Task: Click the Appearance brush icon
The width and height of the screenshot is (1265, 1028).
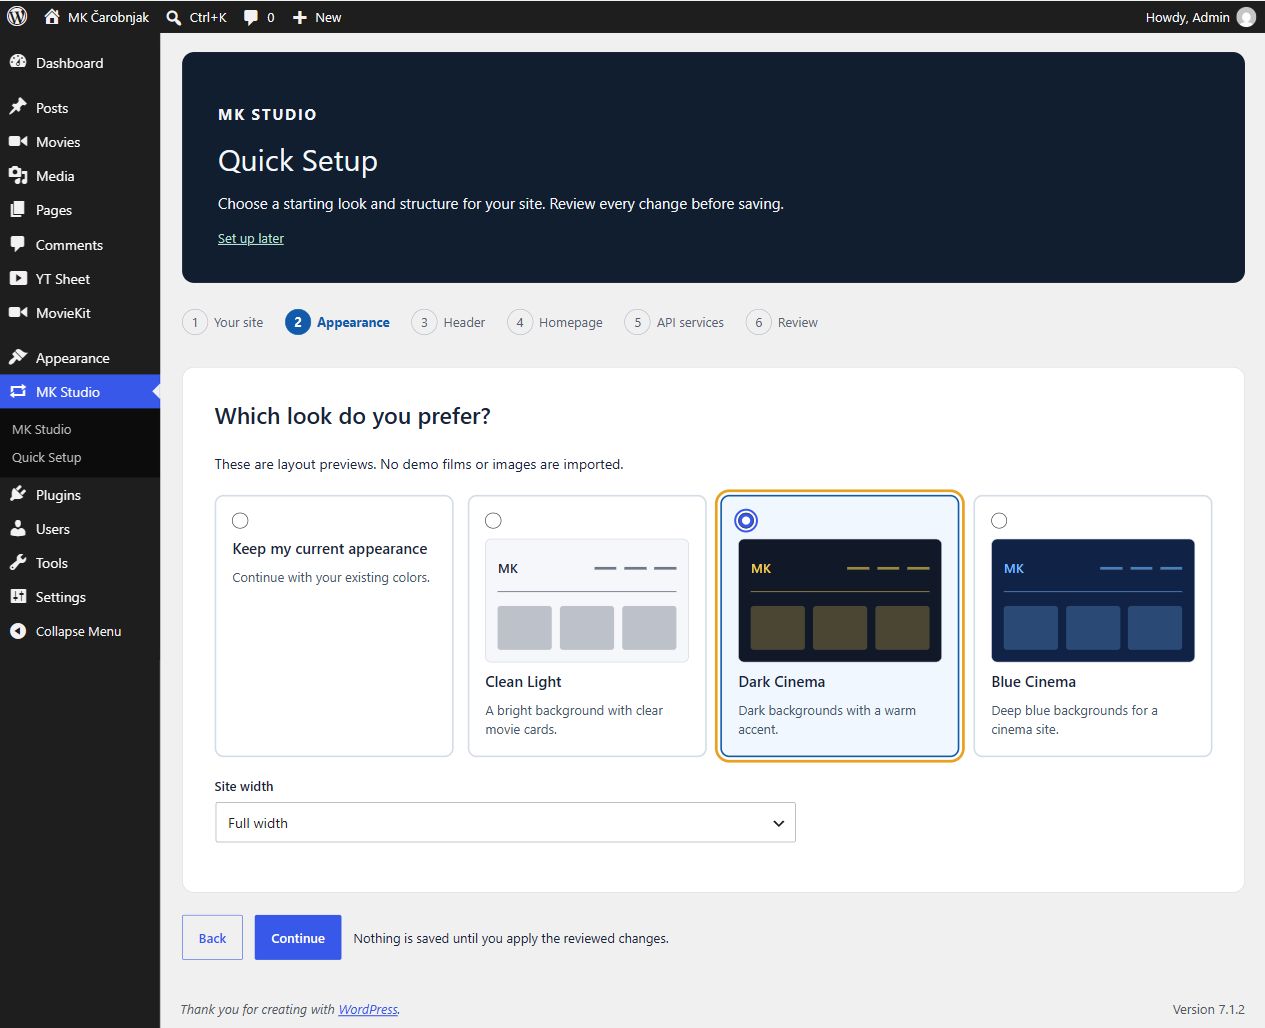Action: pyautogui.click(x=18, y=357)
